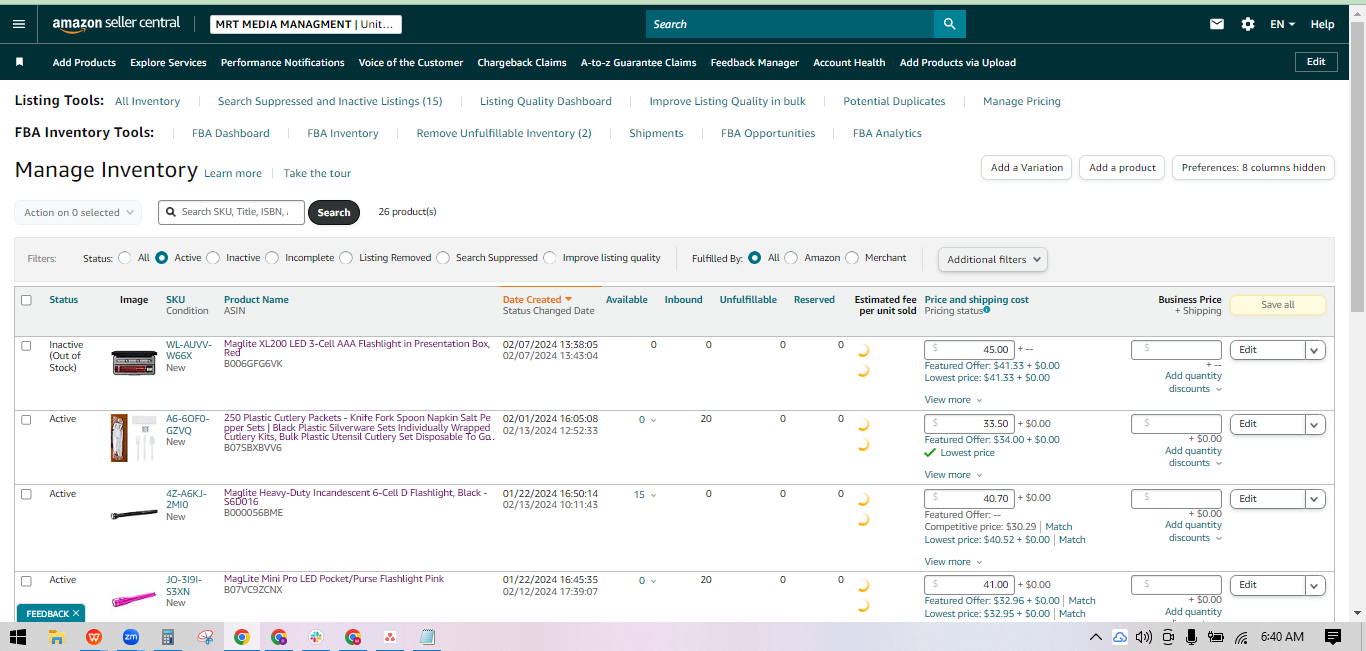Viewport: 1366px width, 651px height.
Task: Click the bookmark icon in navigation bar
Action: click(19, 62)
